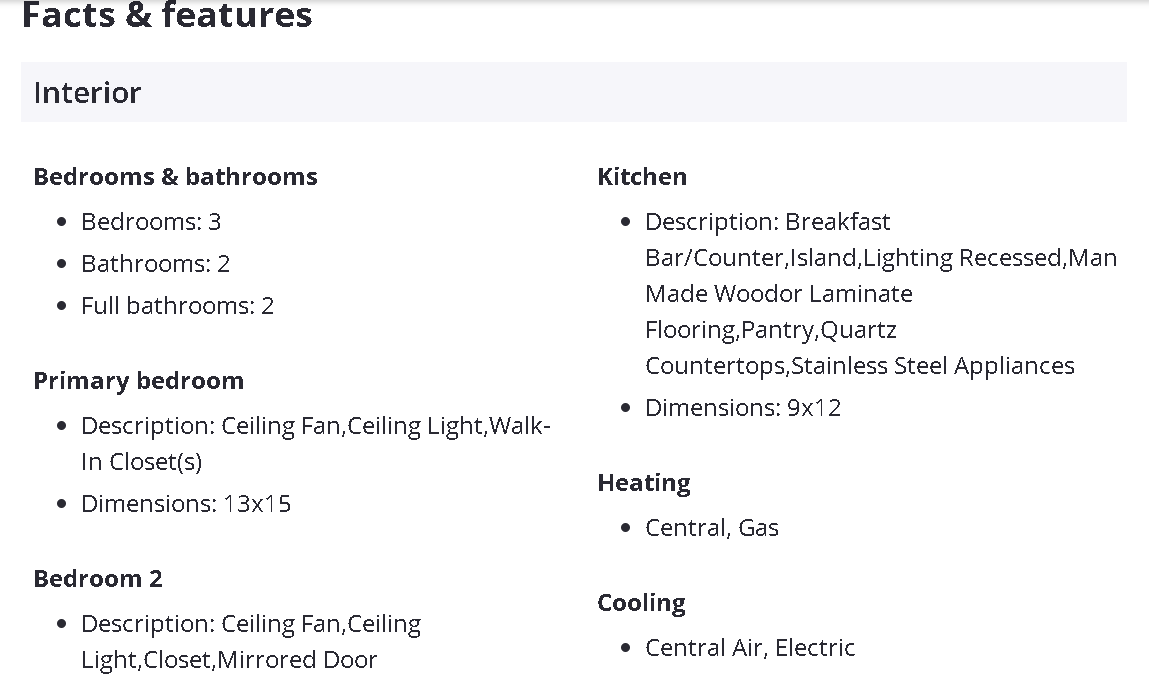Viewport: 1149px width, 684px height.
Task: Click the Central Air, Electric cooling item
Action: pos(750,648)
